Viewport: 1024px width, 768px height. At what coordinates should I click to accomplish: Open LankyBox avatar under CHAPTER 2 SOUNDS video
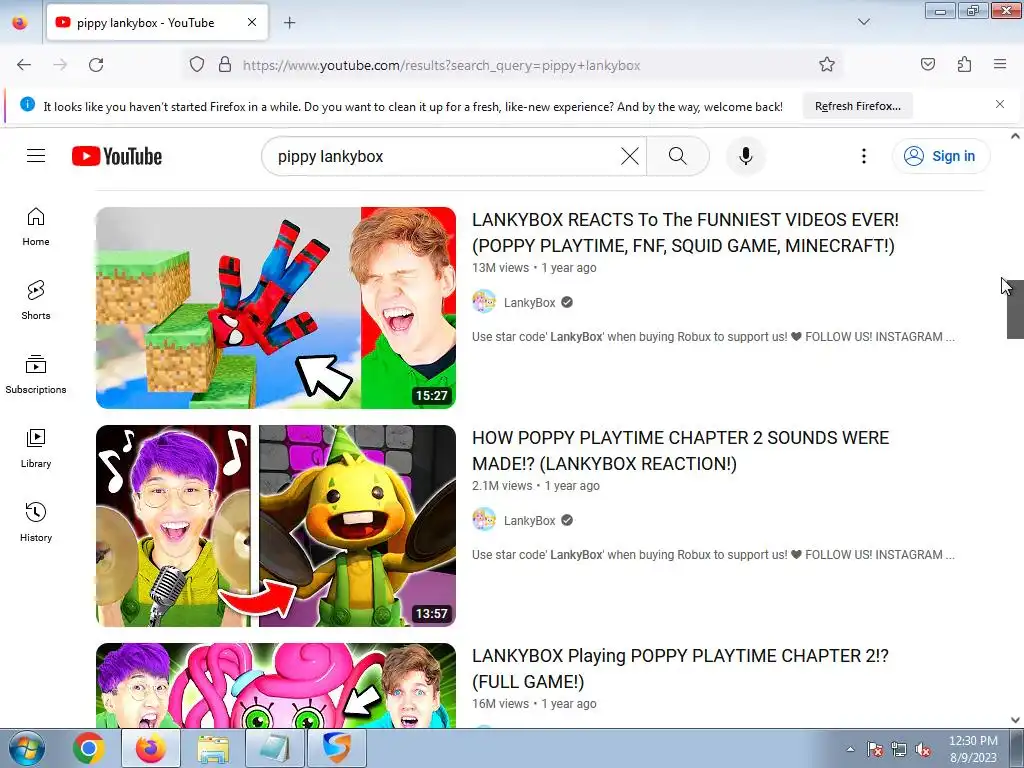[484, 520]
